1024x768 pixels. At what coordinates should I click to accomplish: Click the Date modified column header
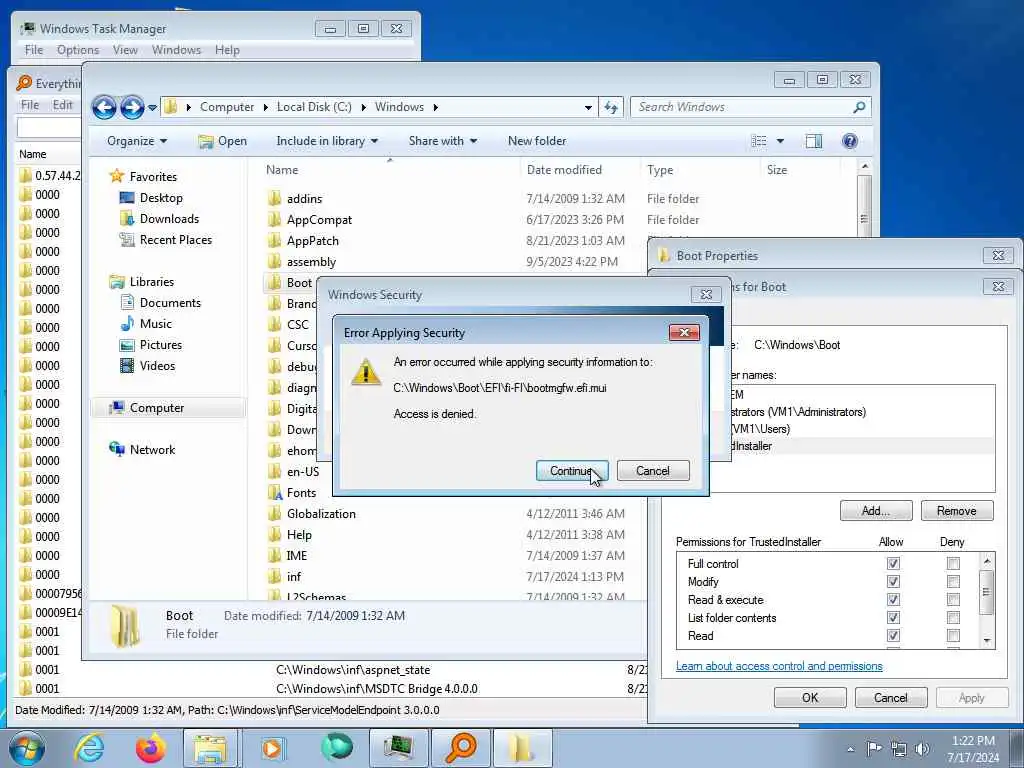564,170
